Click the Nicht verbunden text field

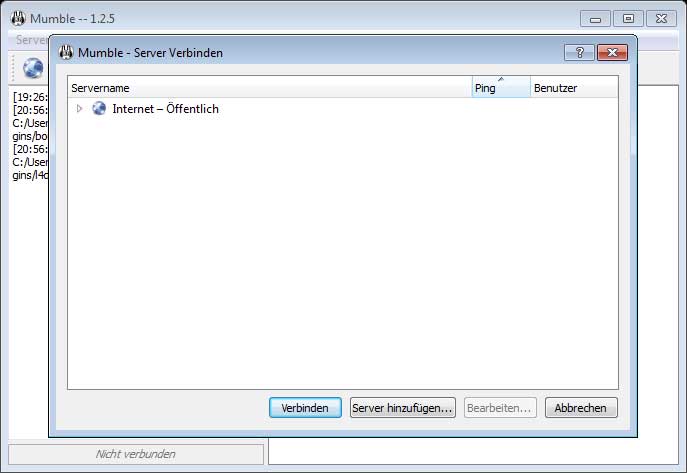click(x=136, y=454)
